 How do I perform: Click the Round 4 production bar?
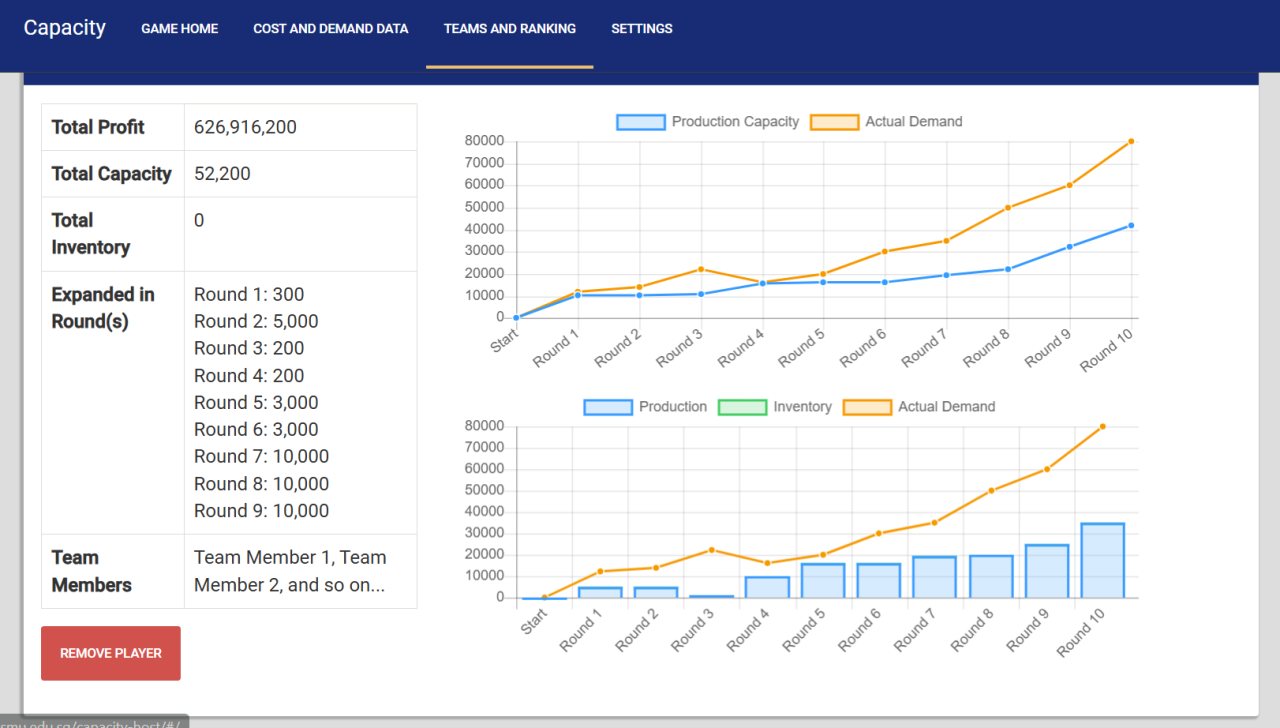[767, 588]
